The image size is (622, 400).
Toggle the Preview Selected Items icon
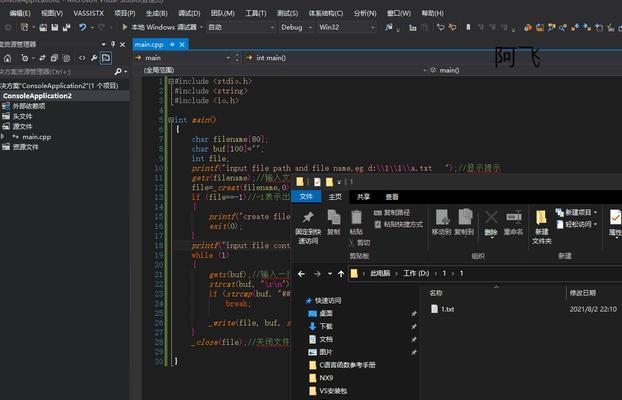tap(106, 58)
